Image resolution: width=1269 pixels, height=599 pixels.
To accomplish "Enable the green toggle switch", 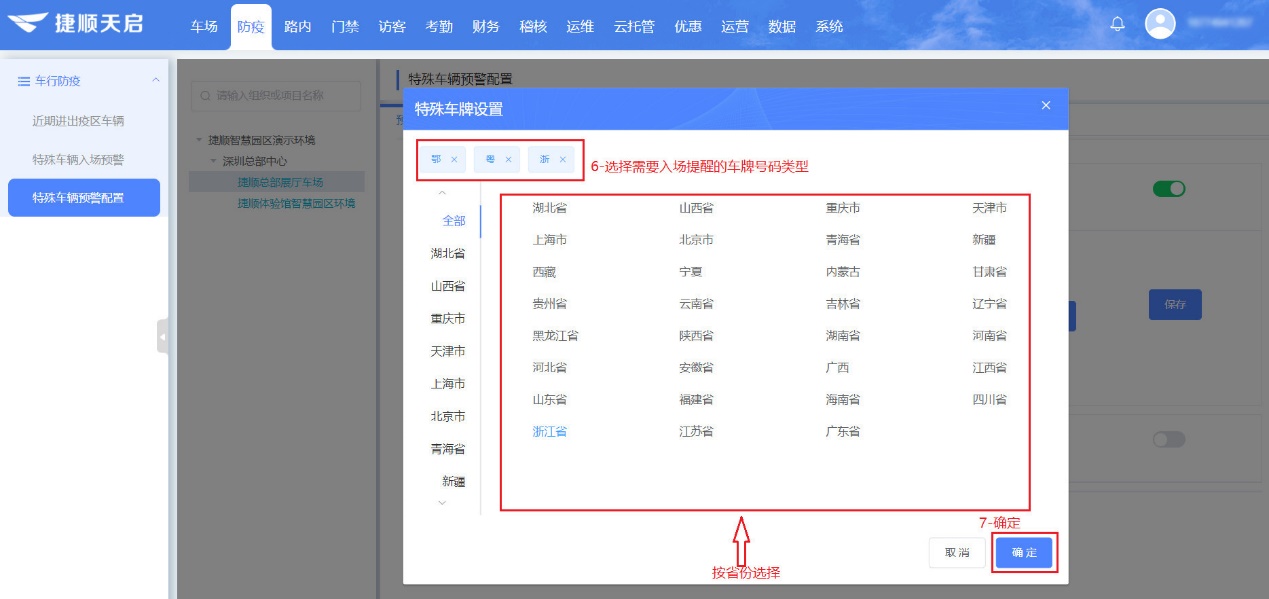I will coord(1171,189).
